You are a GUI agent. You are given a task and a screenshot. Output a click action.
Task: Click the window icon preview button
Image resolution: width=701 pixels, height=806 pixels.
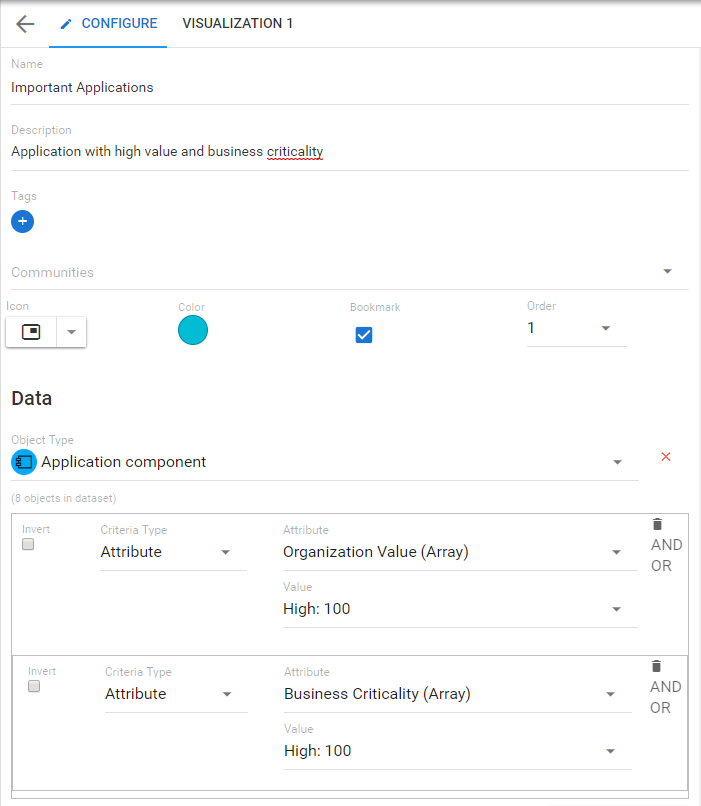pos(31,332)
